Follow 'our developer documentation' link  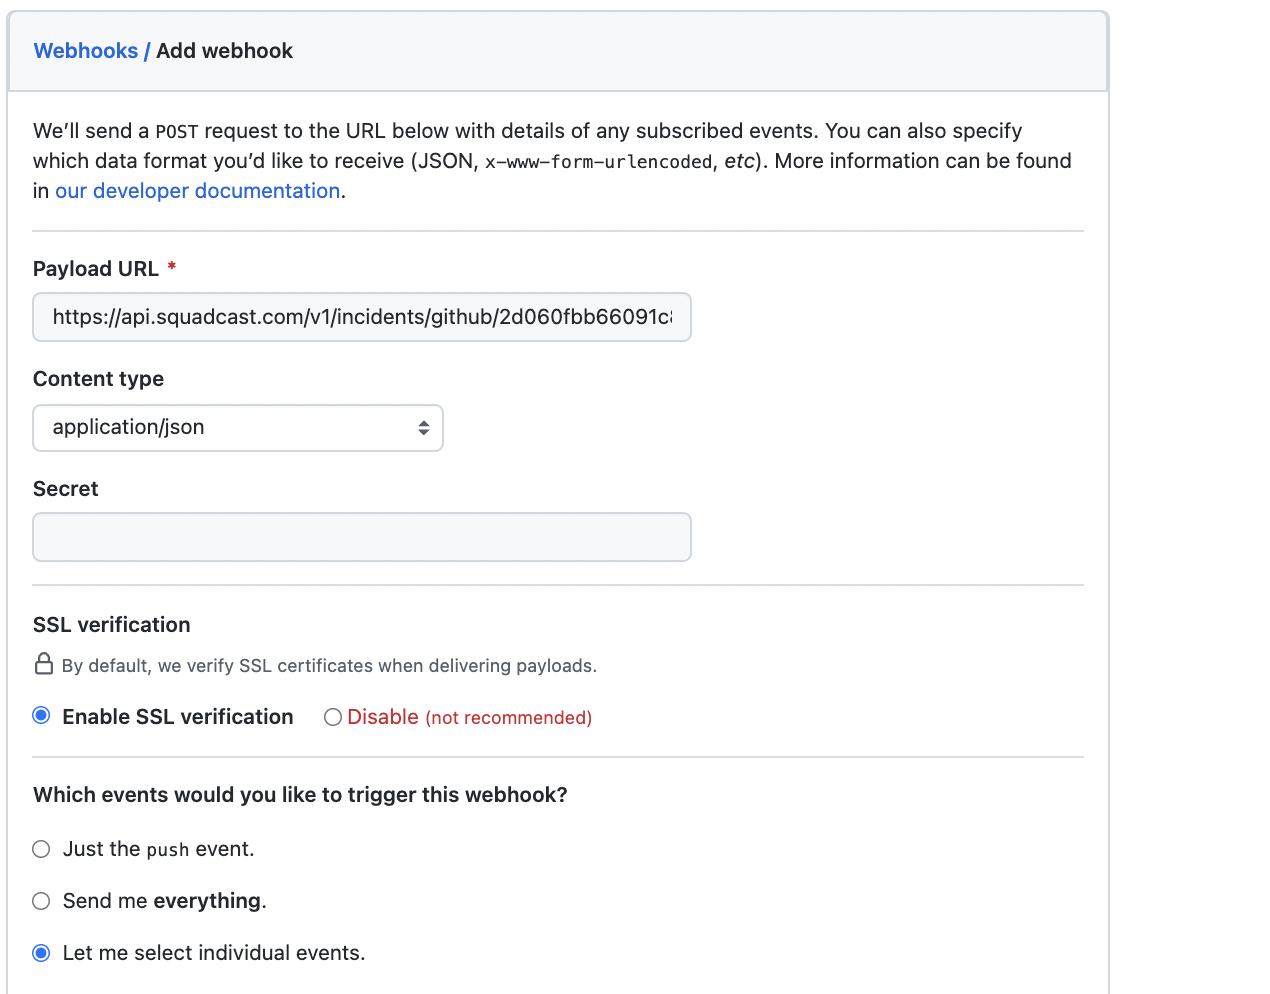197,190
